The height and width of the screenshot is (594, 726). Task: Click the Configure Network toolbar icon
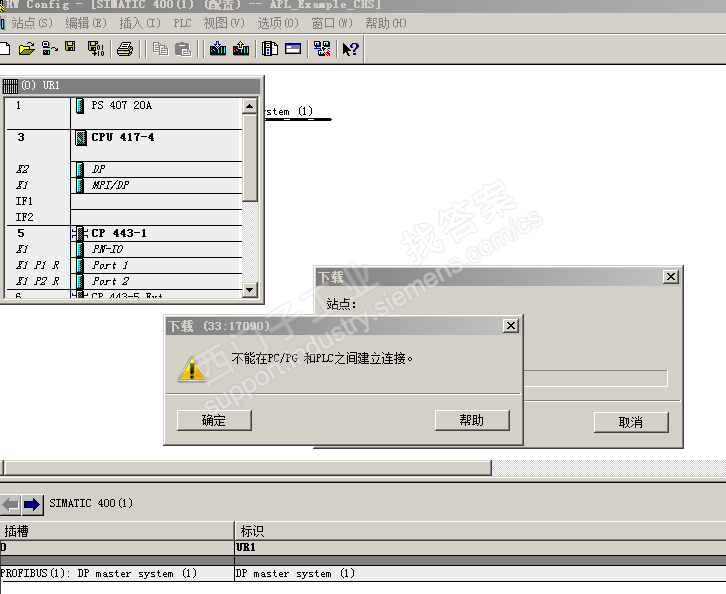click(322, 48)
